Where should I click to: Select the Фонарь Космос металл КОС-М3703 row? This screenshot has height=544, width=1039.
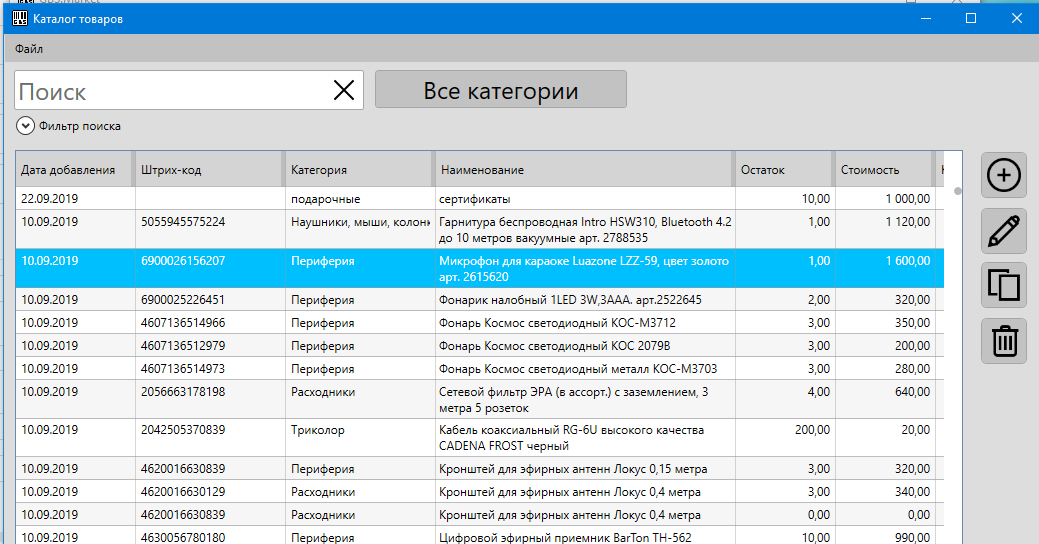pos(480,368)
